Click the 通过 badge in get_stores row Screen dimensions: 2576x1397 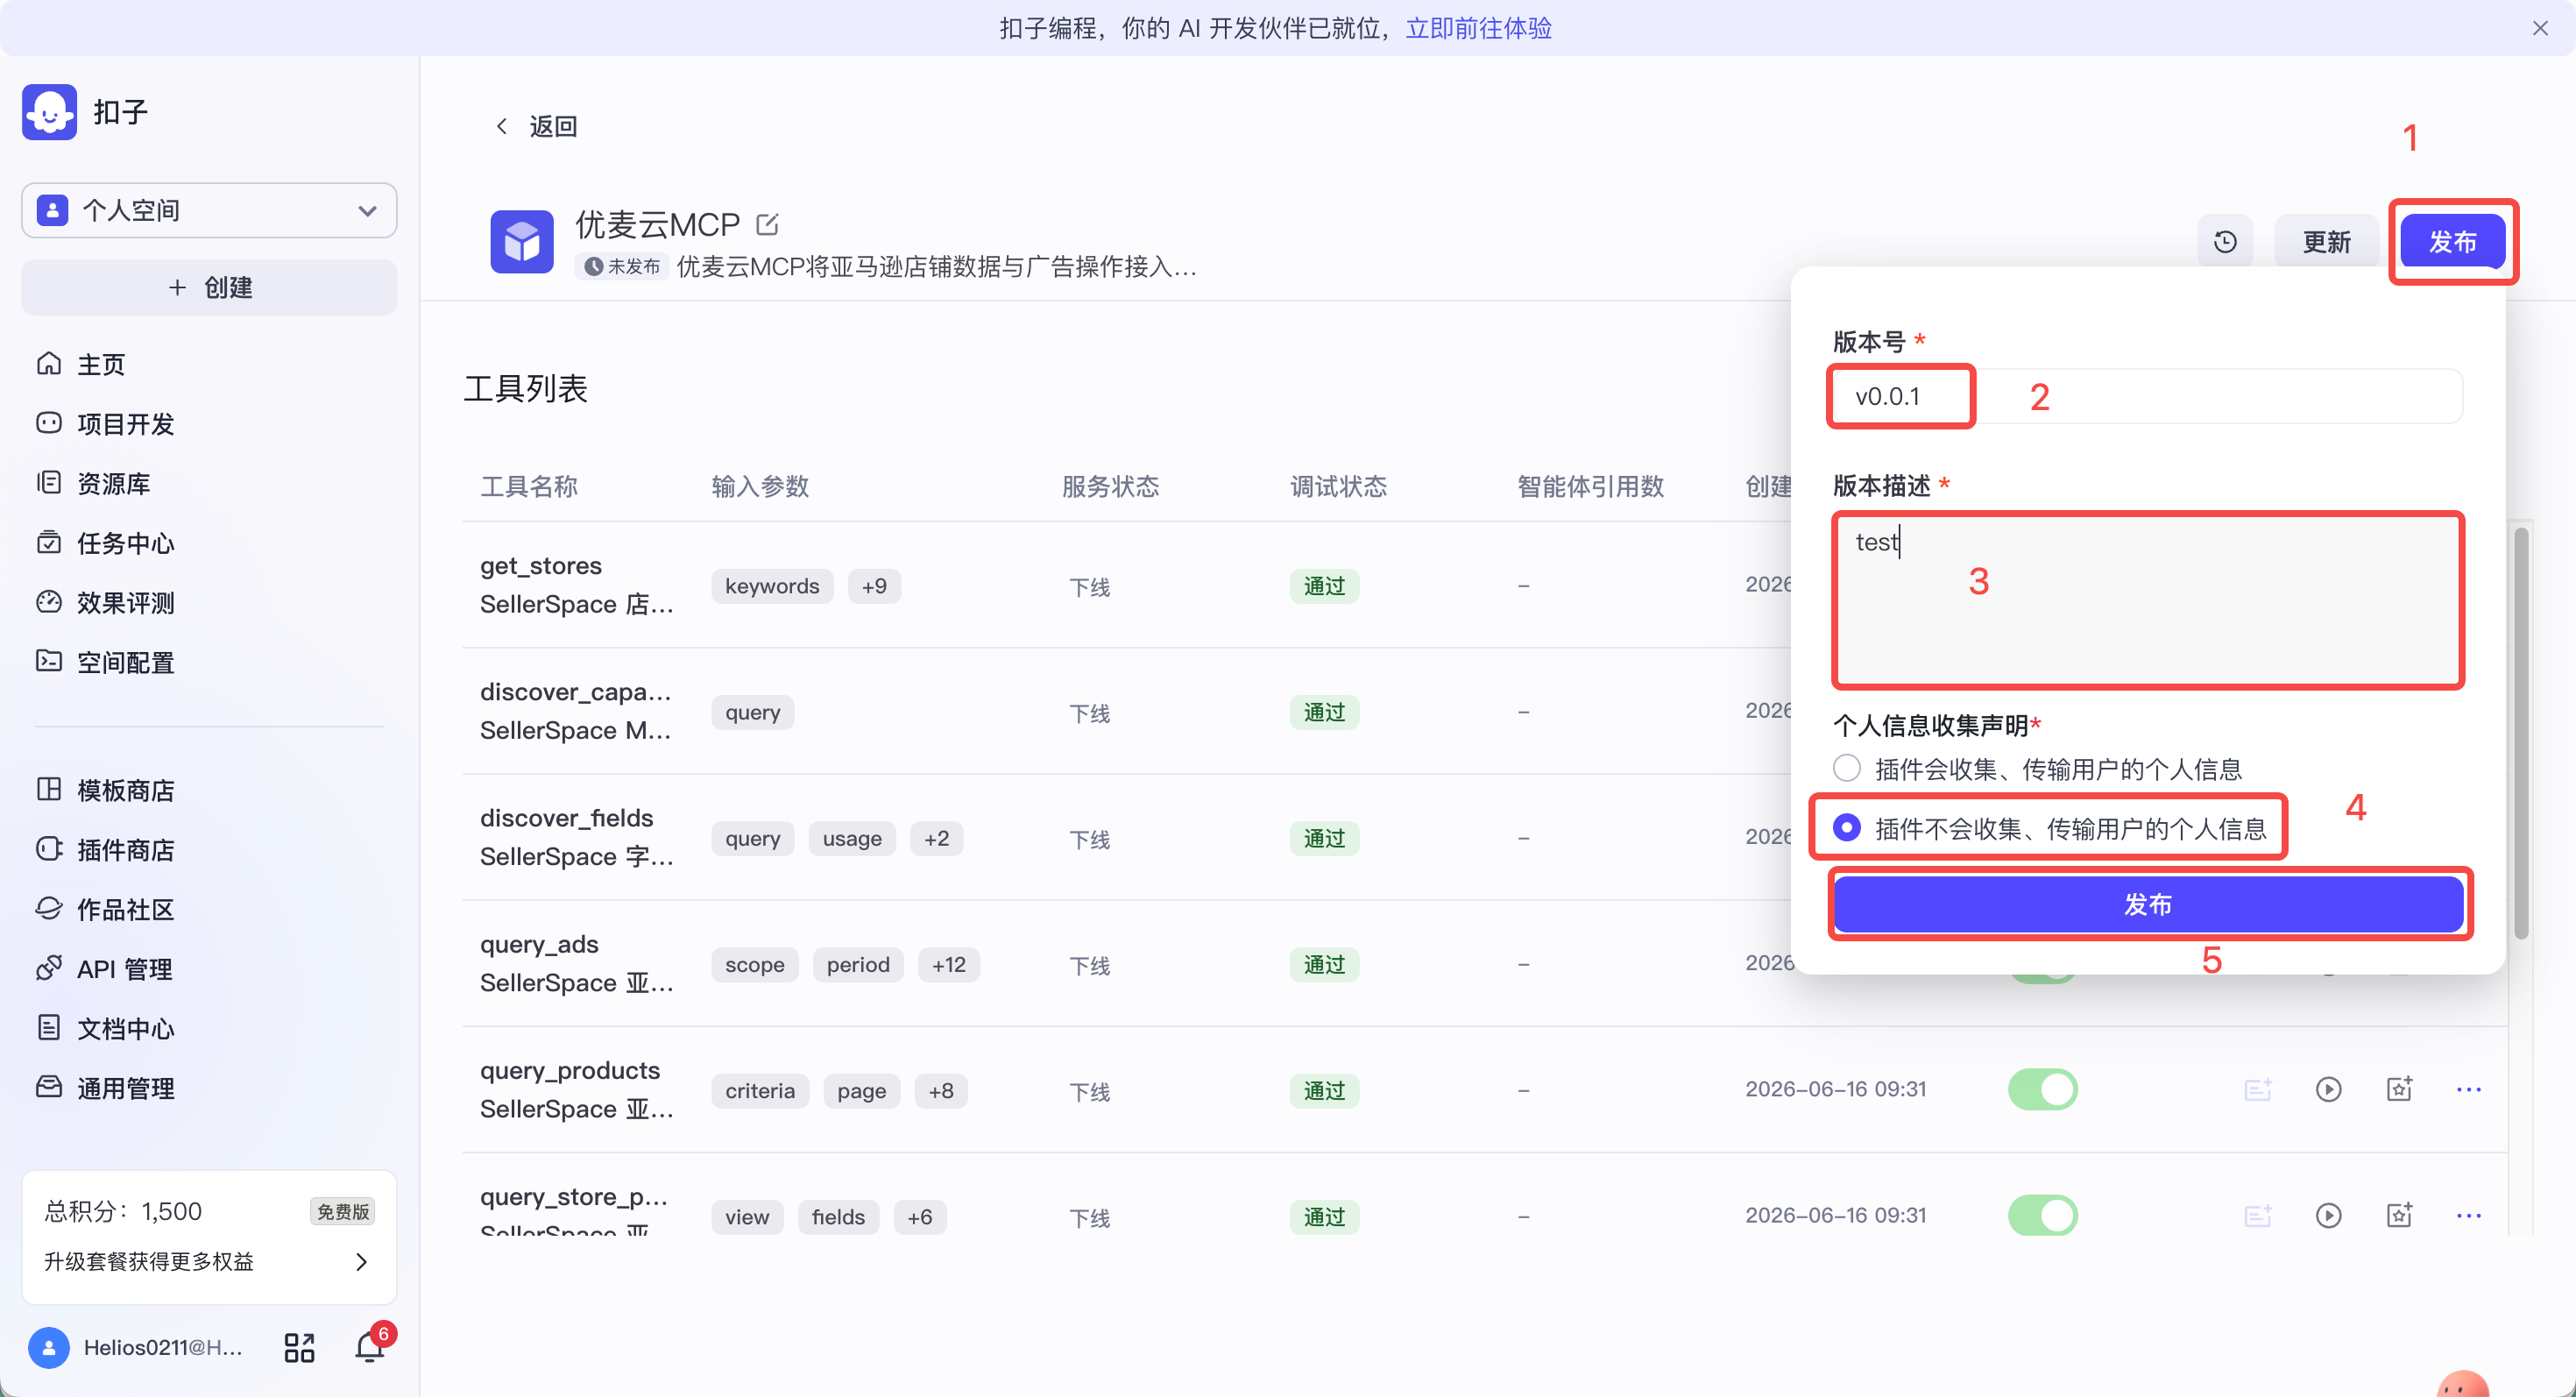[1324, 586]
